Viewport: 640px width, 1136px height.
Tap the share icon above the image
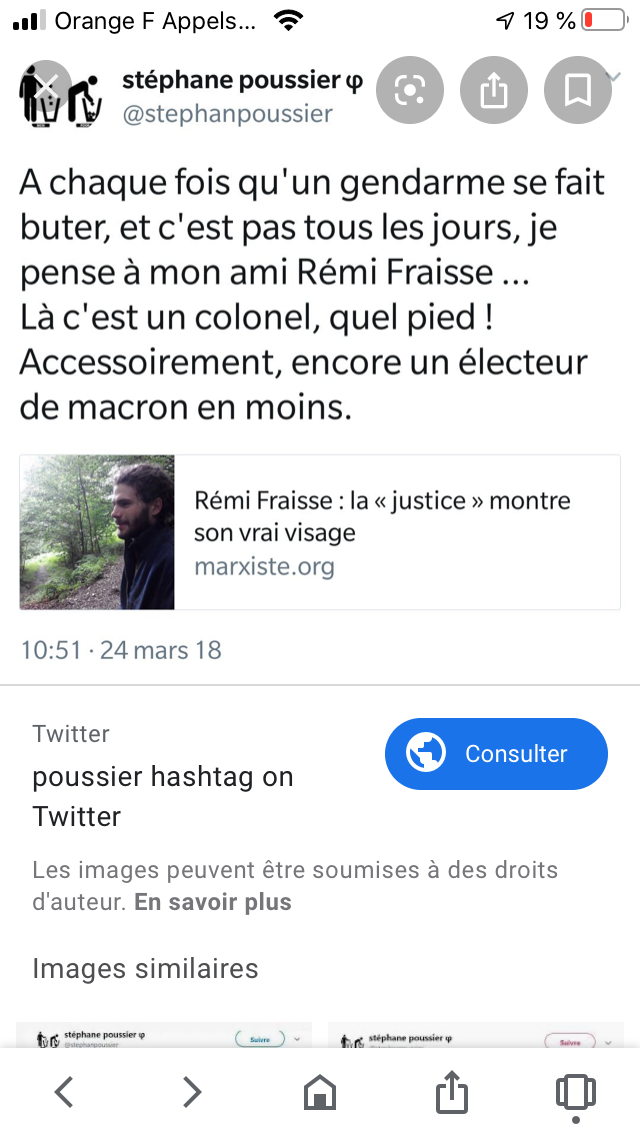point(493,91)
